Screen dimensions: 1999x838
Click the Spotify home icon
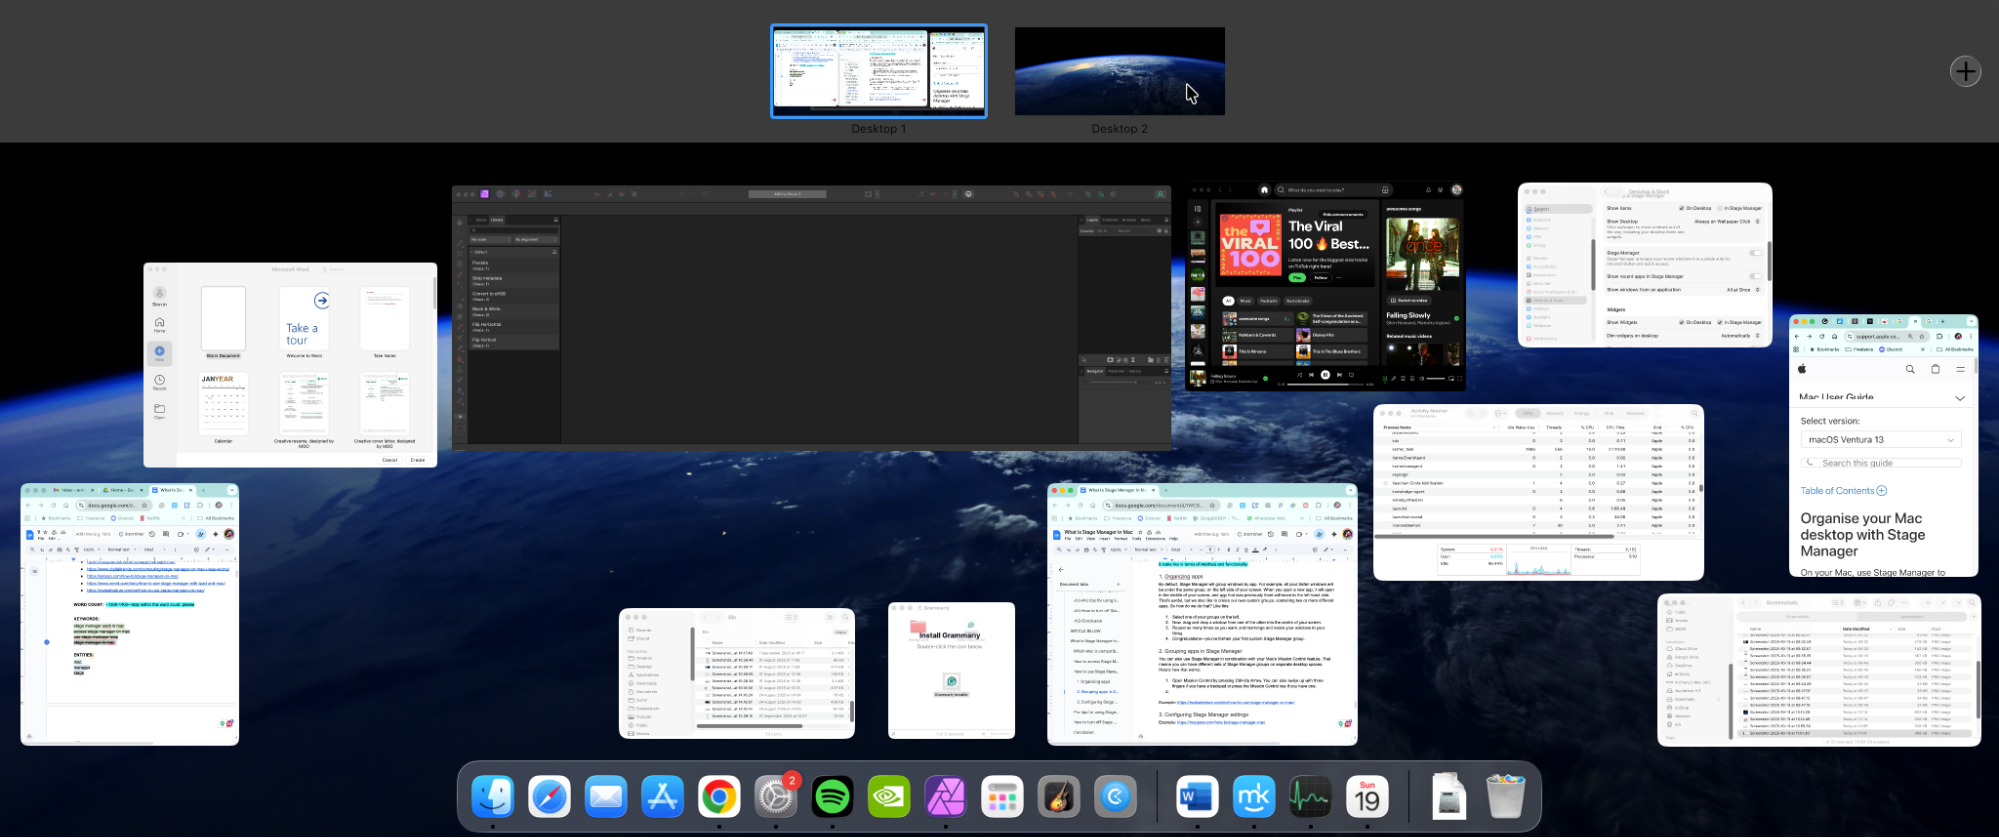(x=1264, y=190)
